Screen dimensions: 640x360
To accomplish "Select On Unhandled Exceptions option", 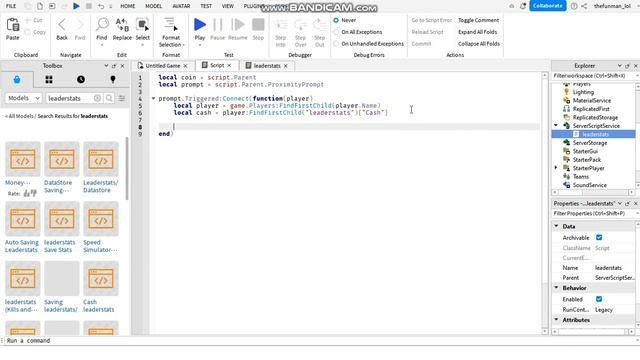I will click(336, 44).
